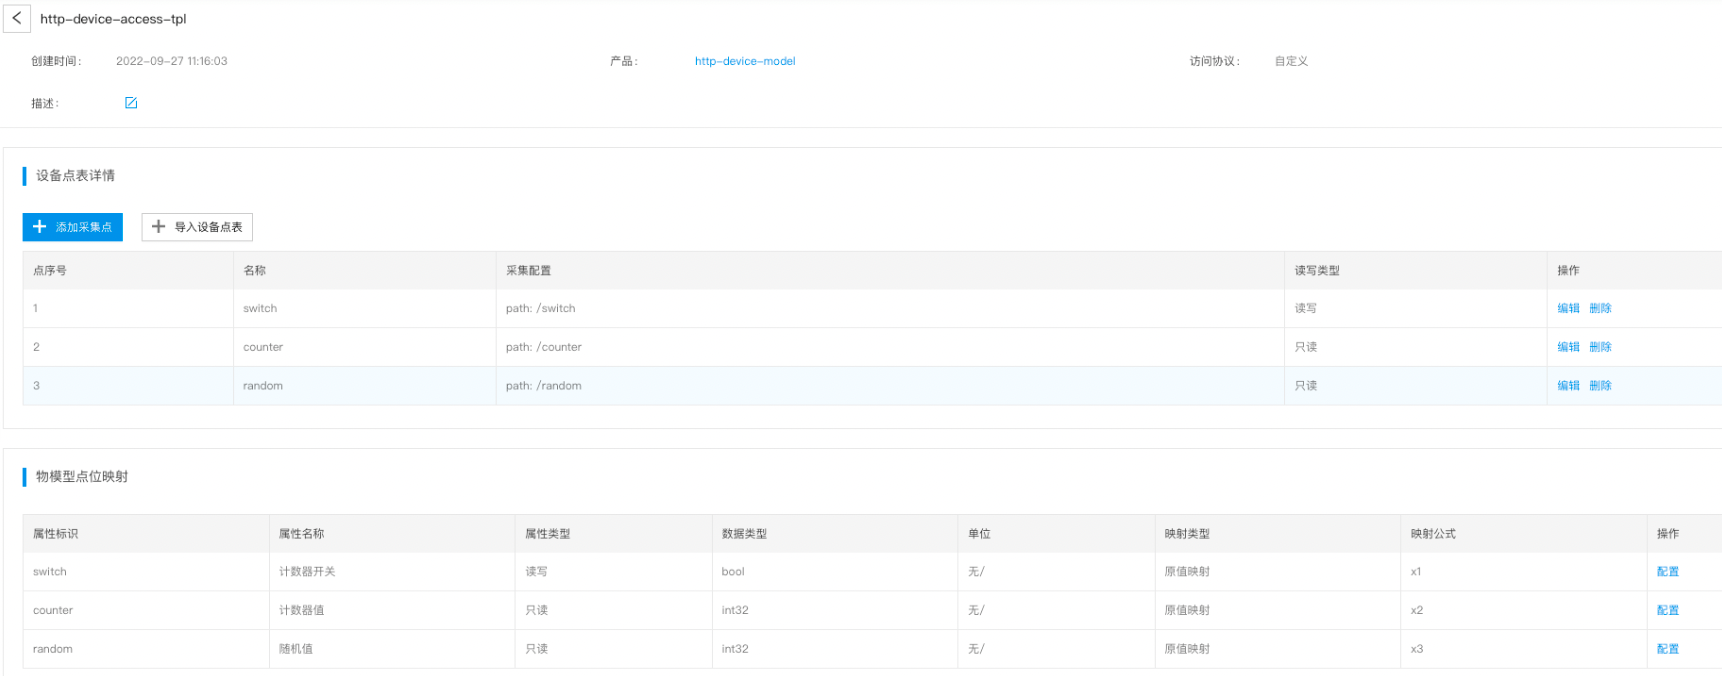Go back using the left arrow icon

[x=17, y=19]
